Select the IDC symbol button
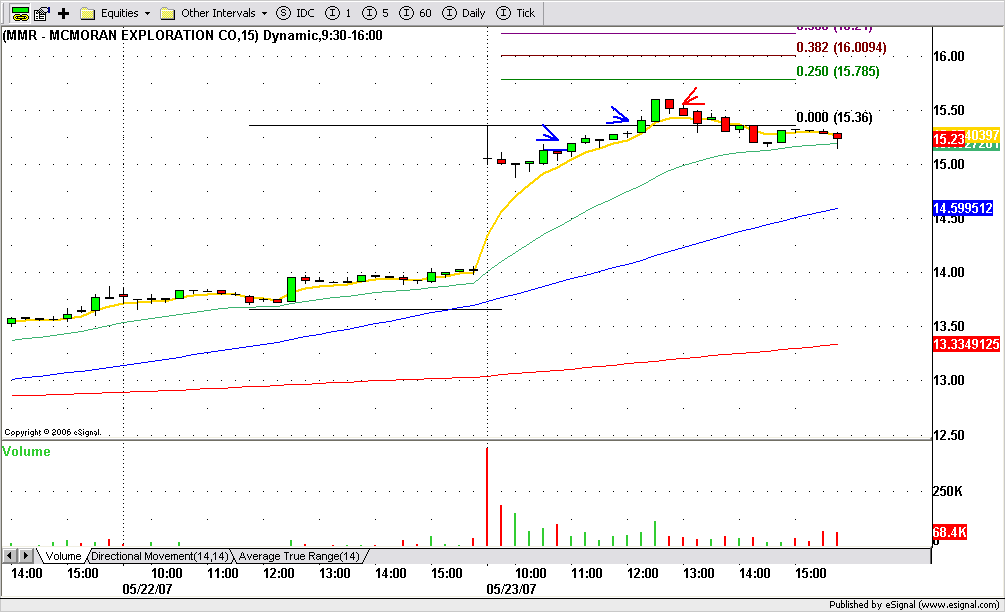1005x612 pixels. click(x=295, y=13)
